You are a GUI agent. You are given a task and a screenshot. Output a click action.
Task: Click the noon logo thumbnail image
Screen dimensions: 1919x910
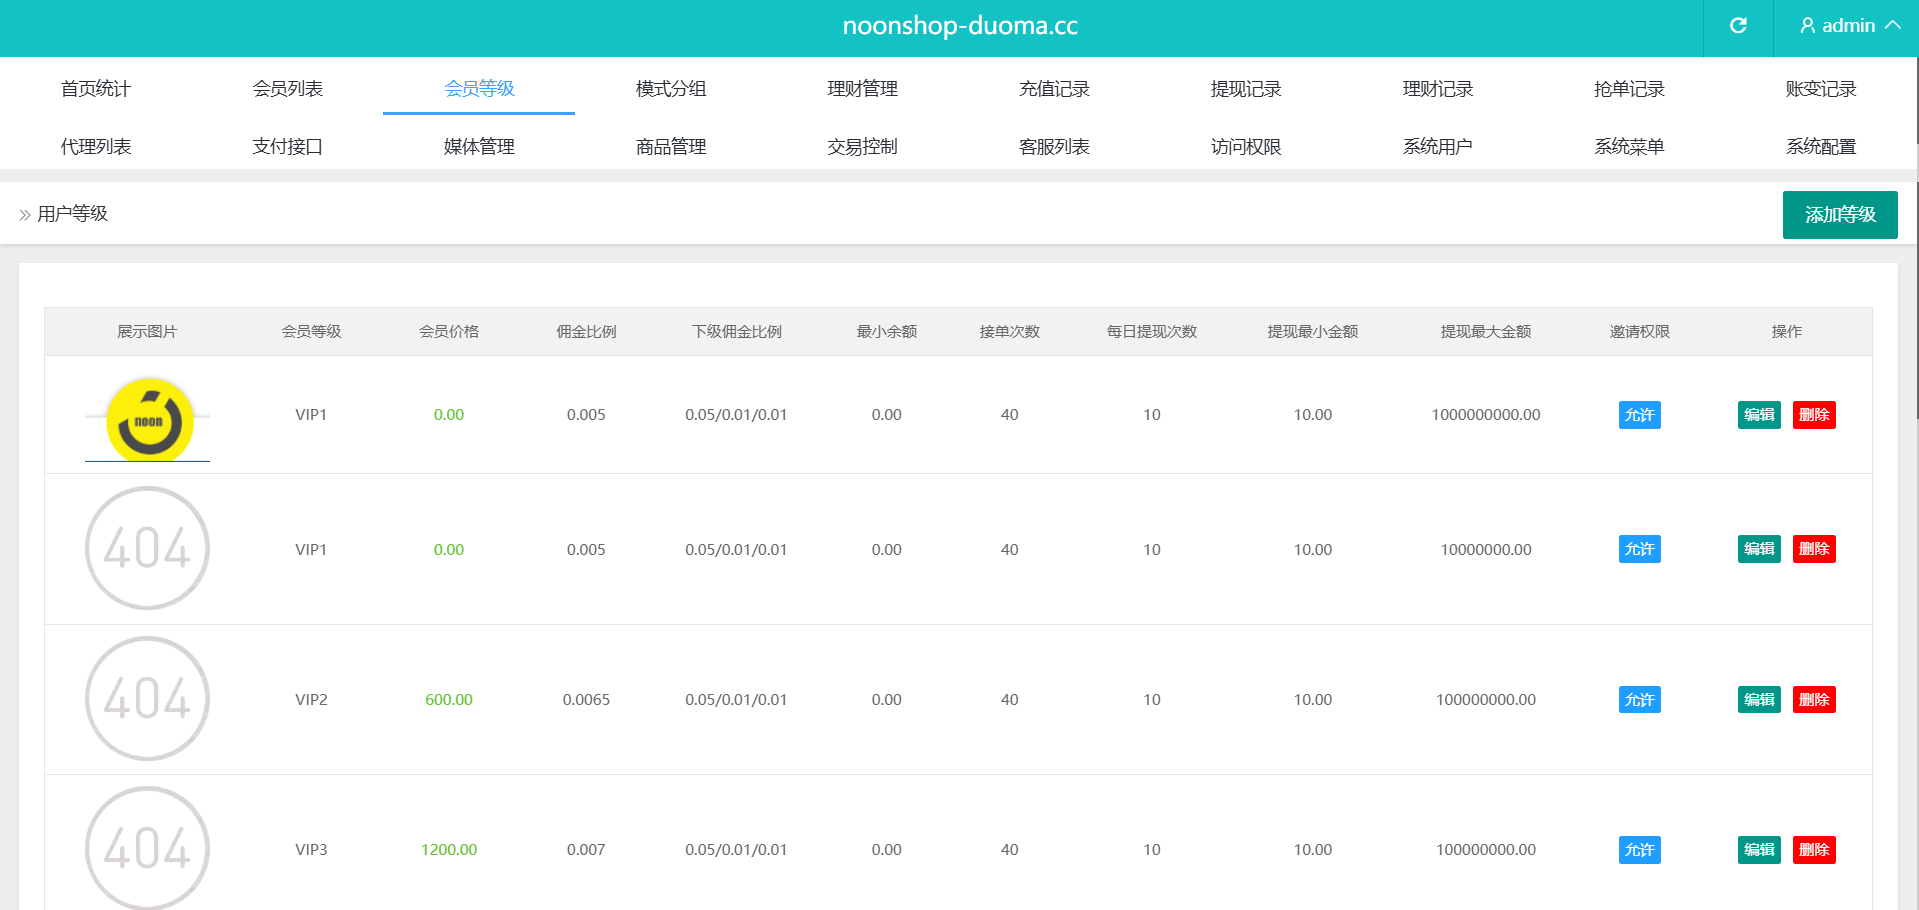(x=148, y=419)
